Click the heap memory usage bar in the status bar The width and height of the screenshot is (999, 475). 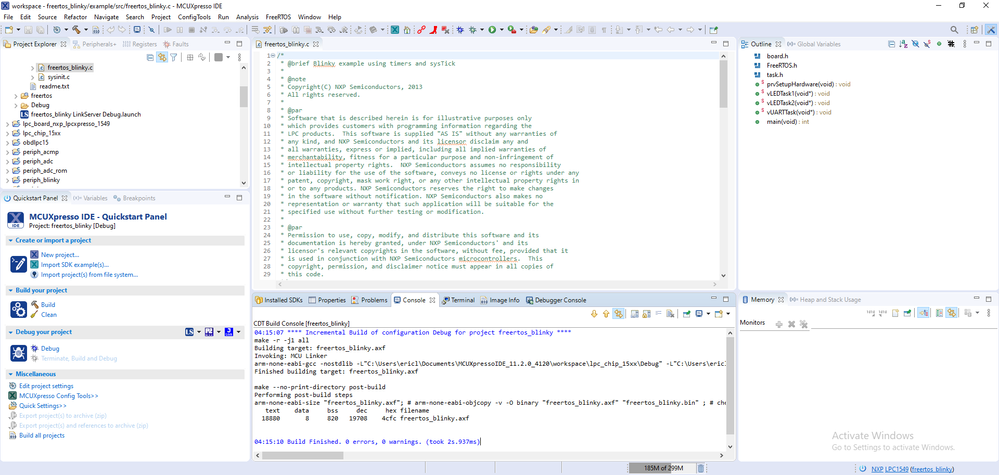point(661,469)
